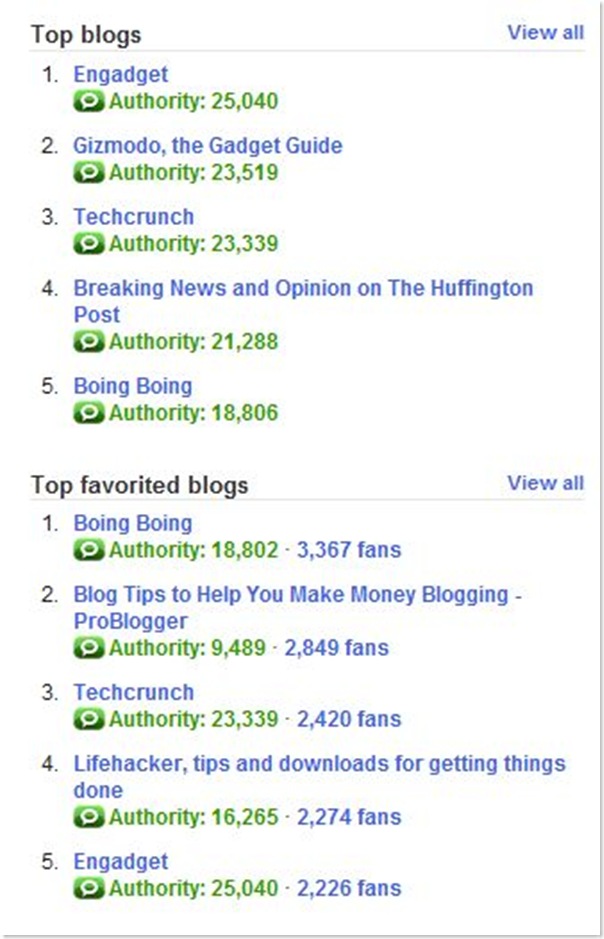View ProBlogger's 2,849 fans
604x939 pixels.
[x=336, y=648]
